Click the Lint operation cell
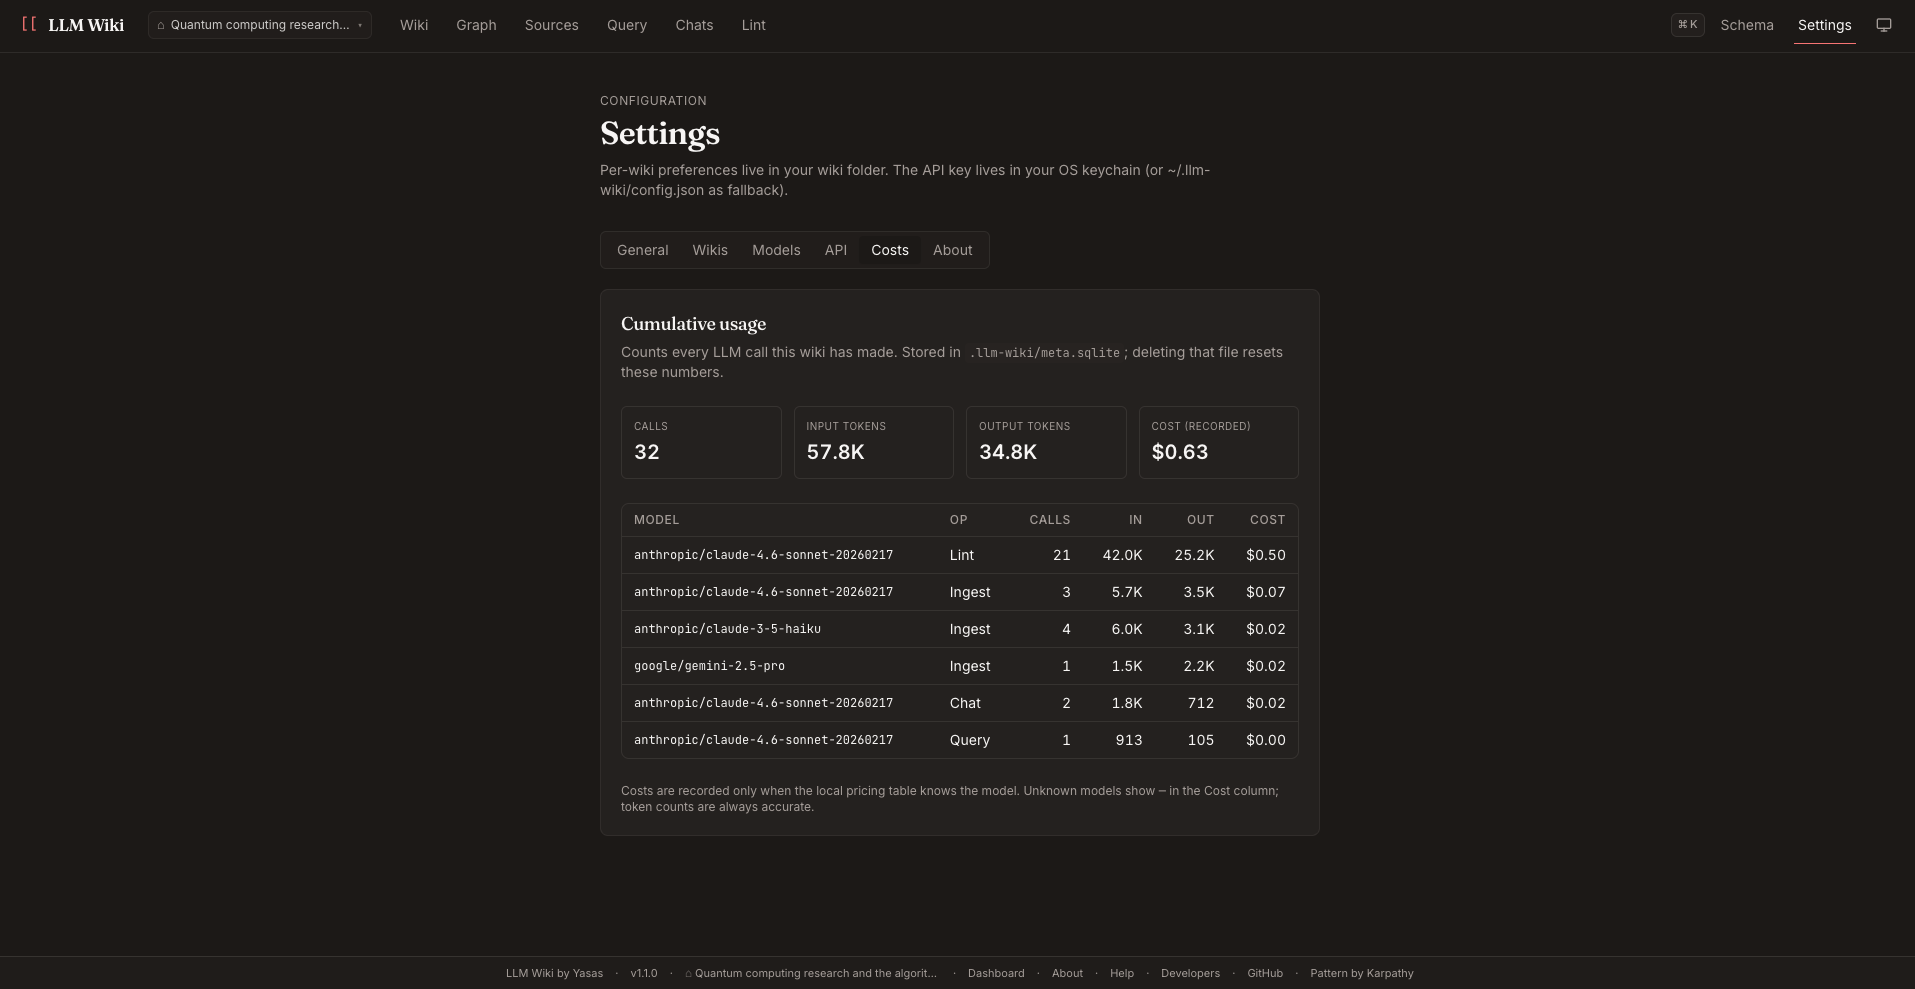Screen dimensions: 1915x989 click(961, 555)
